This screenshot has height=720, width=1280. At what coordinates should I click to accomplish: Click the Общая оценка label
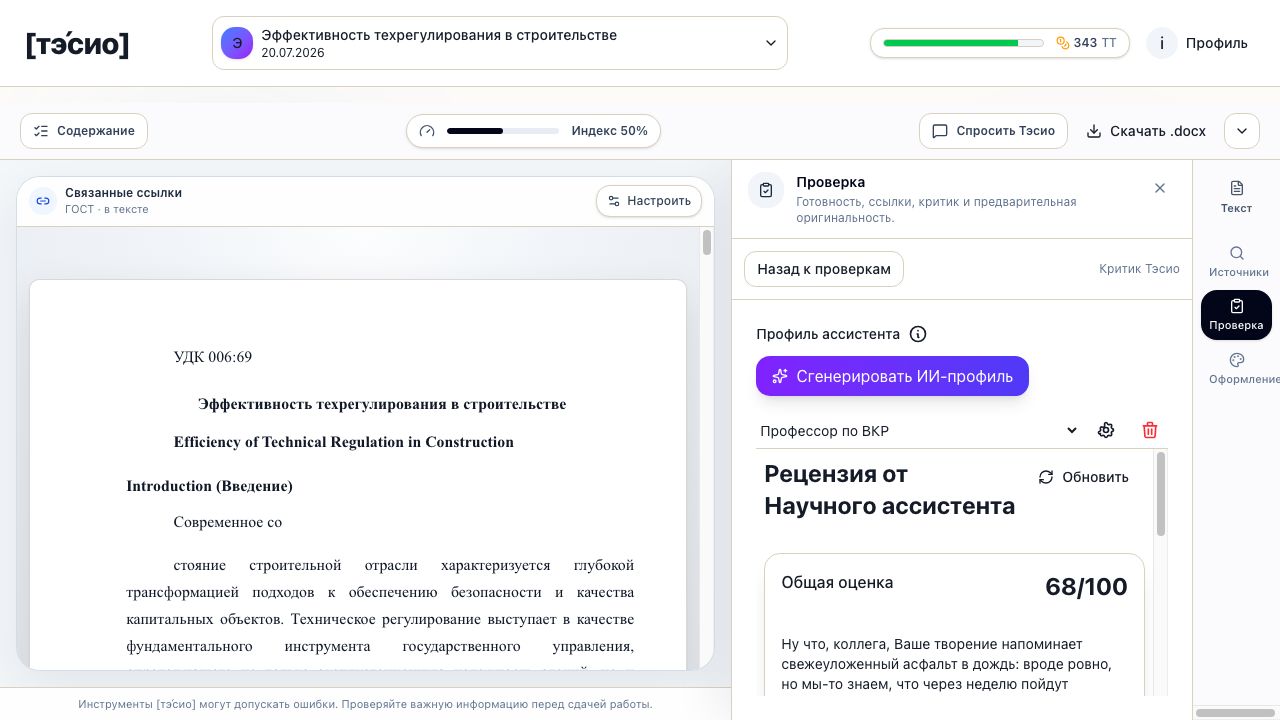(x=837, y=583)
